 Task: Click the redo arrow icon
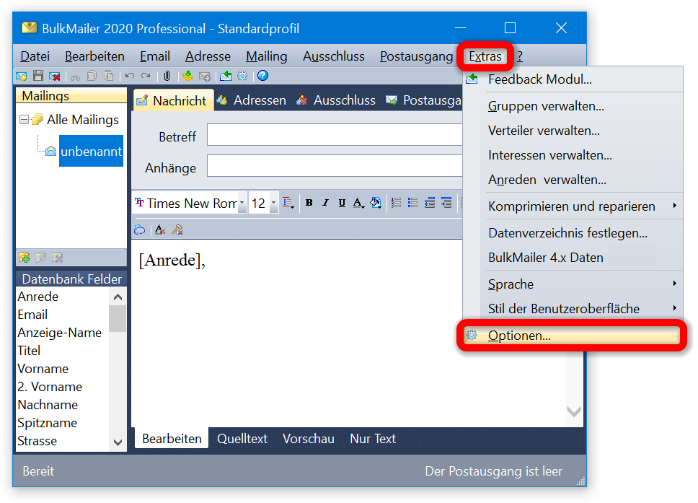(x=146, y=76)
